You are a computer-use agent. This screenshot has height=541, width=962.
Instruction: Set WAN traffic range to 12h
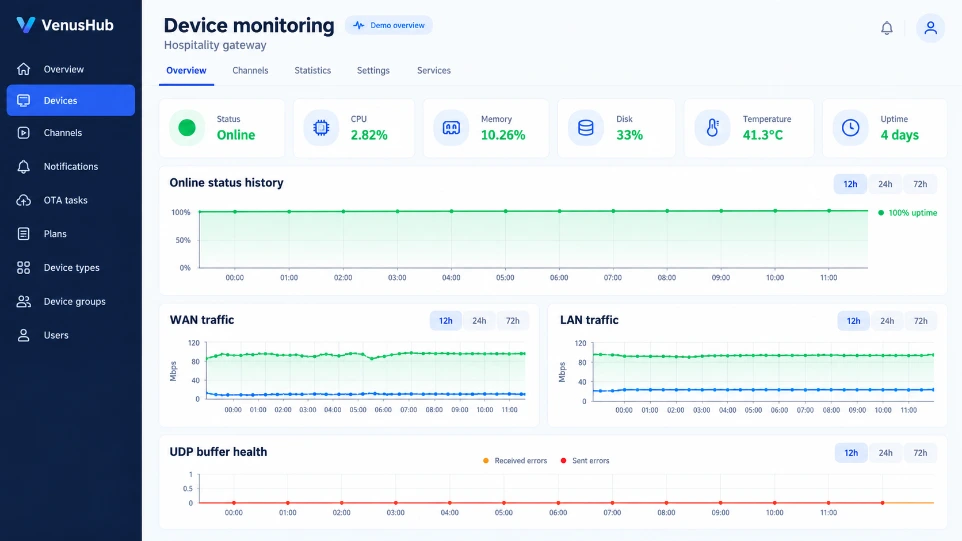(445, 321)
